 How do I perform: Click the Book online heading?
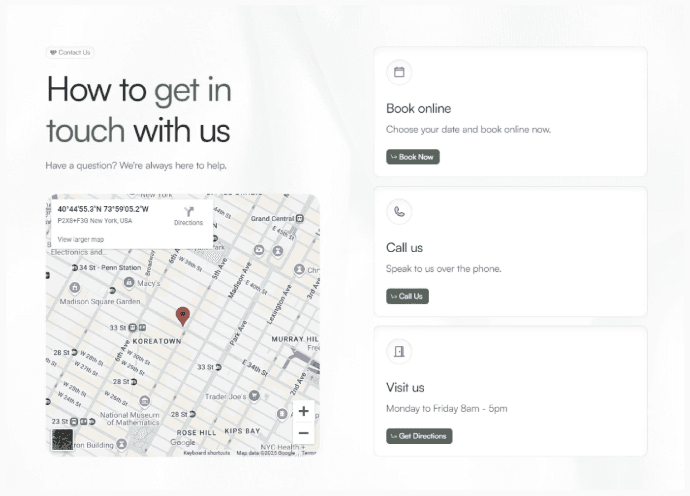418,109
